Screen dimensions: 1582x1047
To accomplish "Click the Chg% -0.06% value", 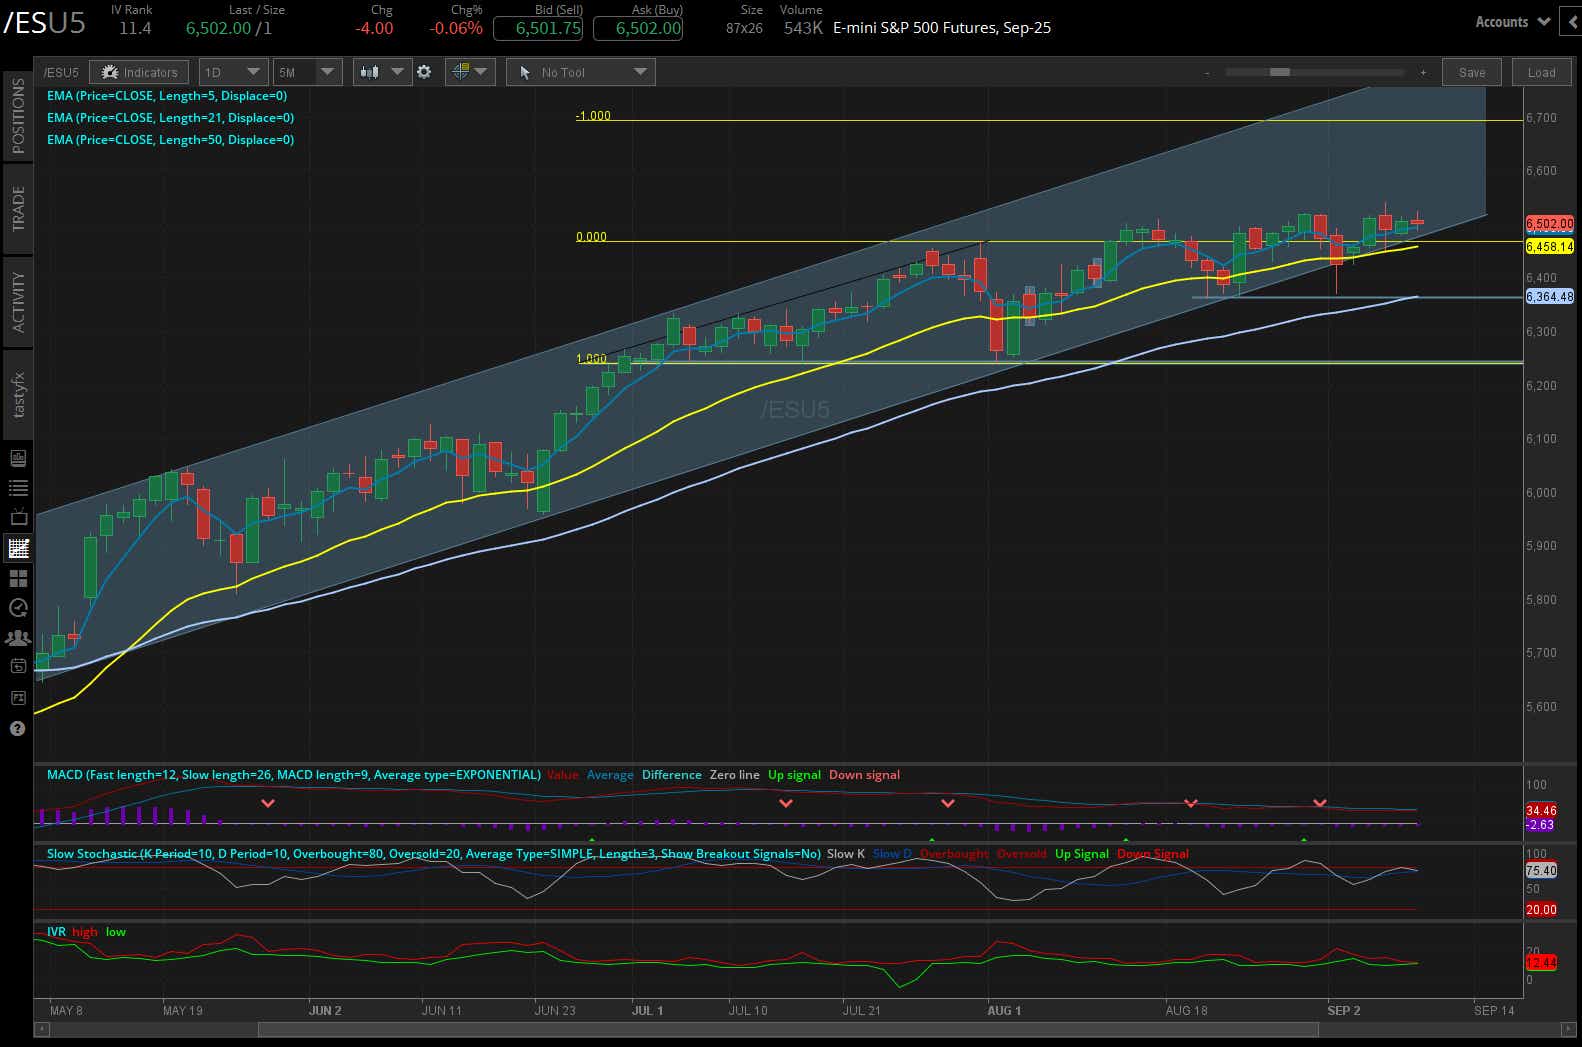I will click(456, 28).
